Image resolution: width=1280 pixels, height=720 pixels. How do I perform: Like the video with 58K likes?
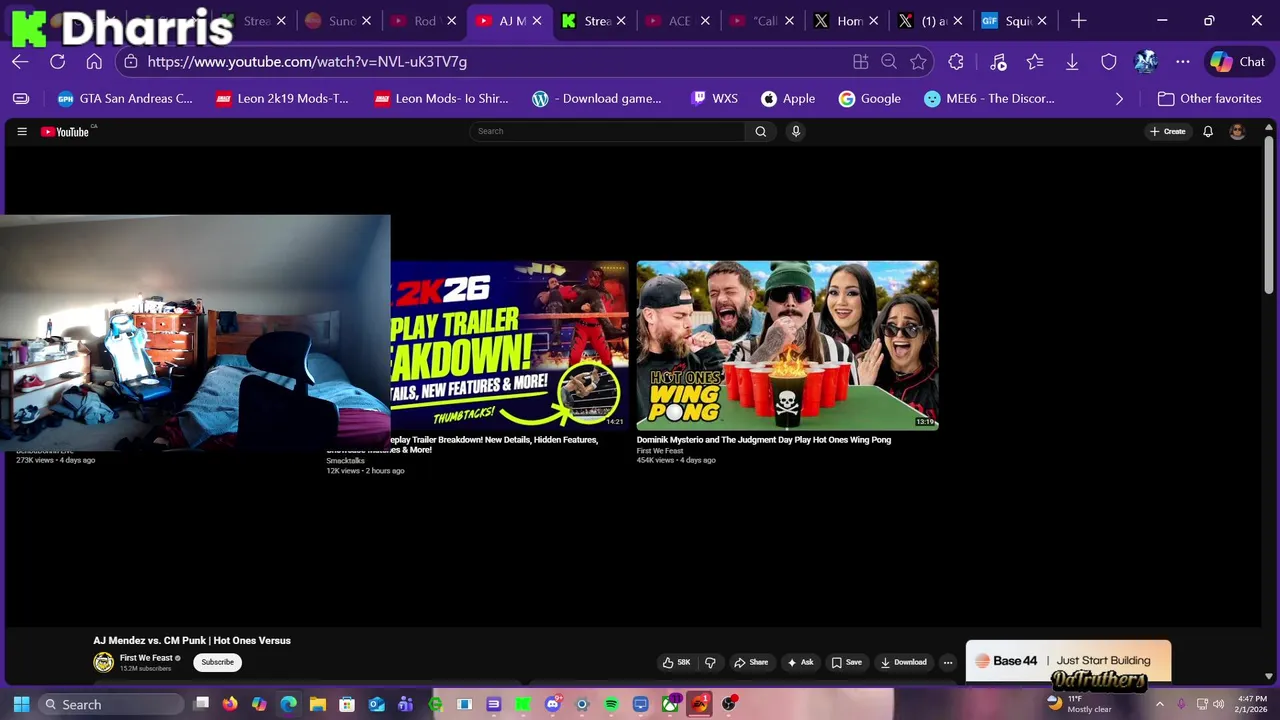click(x=676, y=662)
